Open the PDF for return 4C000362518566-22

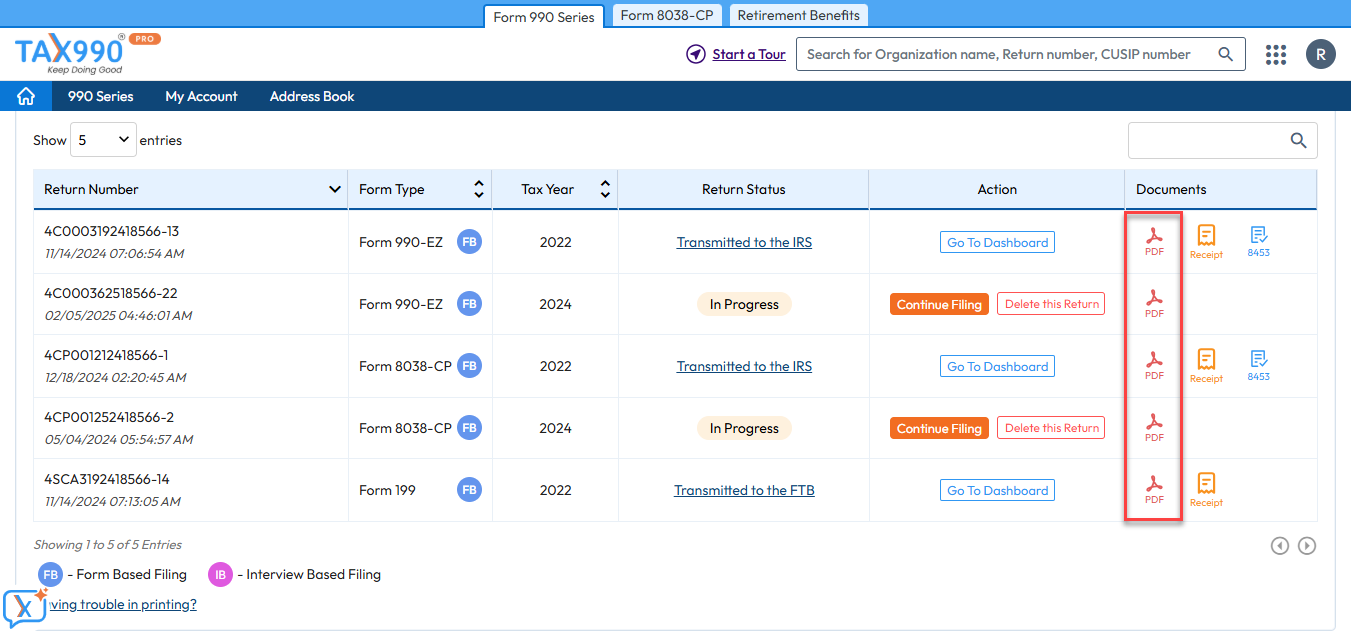[1154, 304]
